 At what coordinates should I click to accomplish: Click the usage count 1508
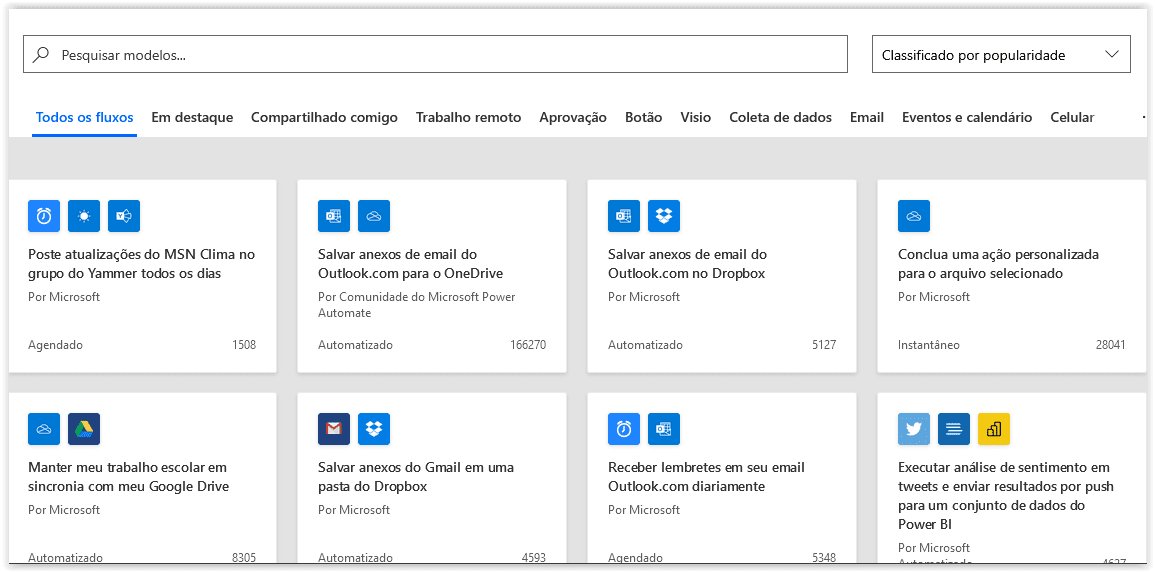244,345
